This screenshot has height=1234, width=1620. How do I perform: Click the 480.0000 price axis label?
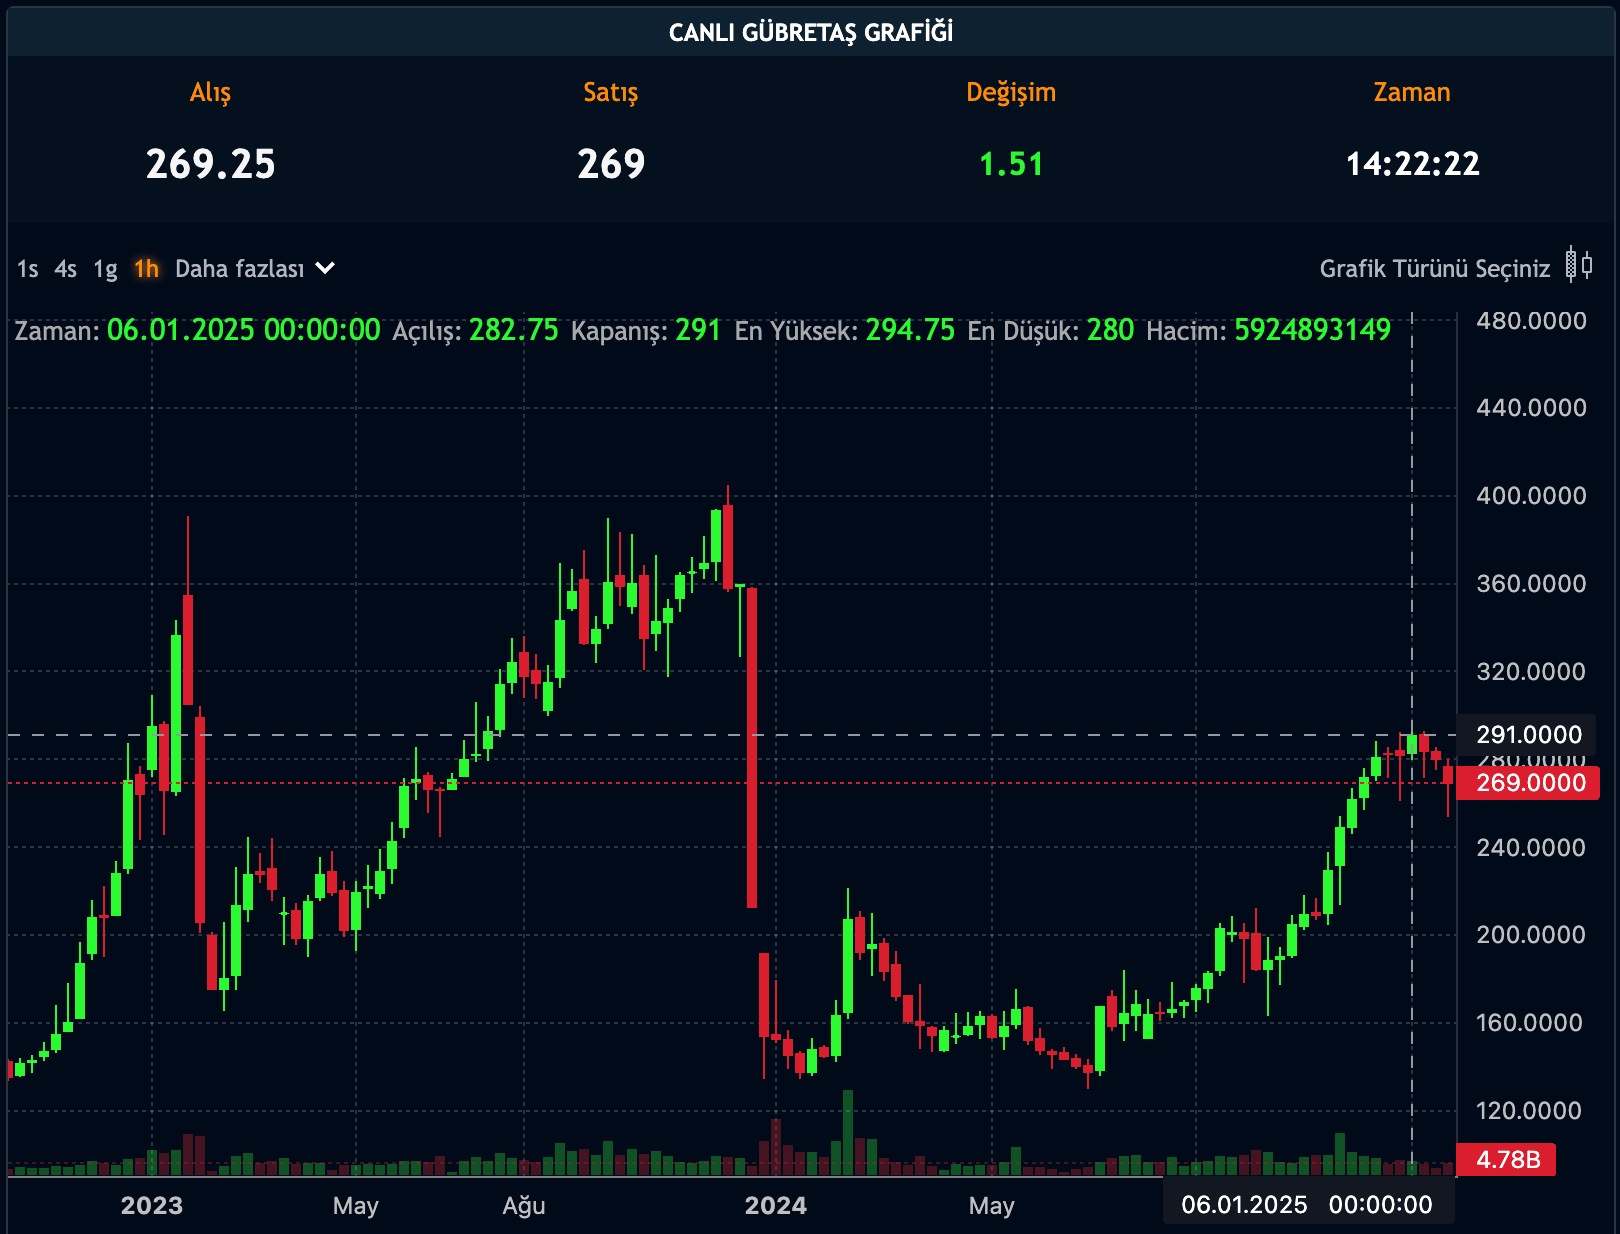1531,321
